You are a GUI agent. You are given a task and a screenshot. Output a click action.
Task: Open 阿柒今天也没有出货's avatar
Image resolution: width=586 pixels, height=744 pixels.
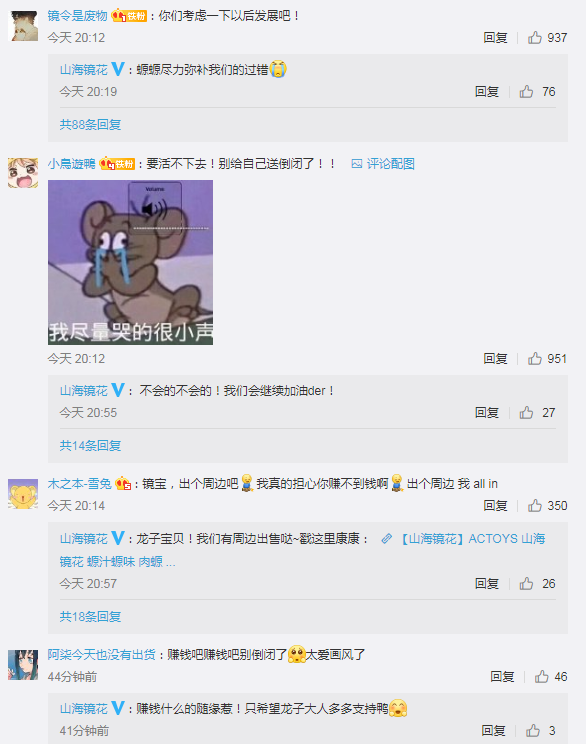[23, 665]
